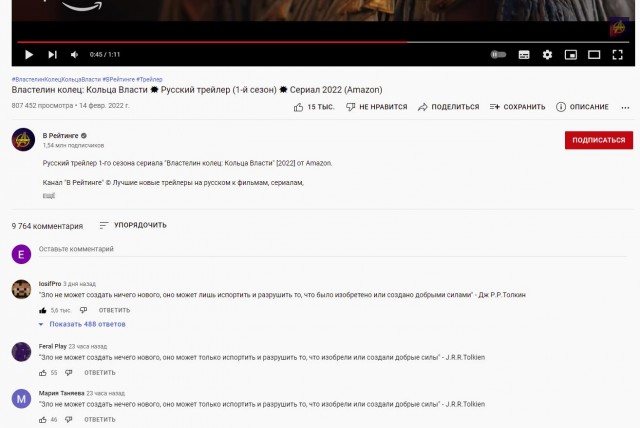Open hashtag #Трейлер
The image size is (640, 428).
149,79
